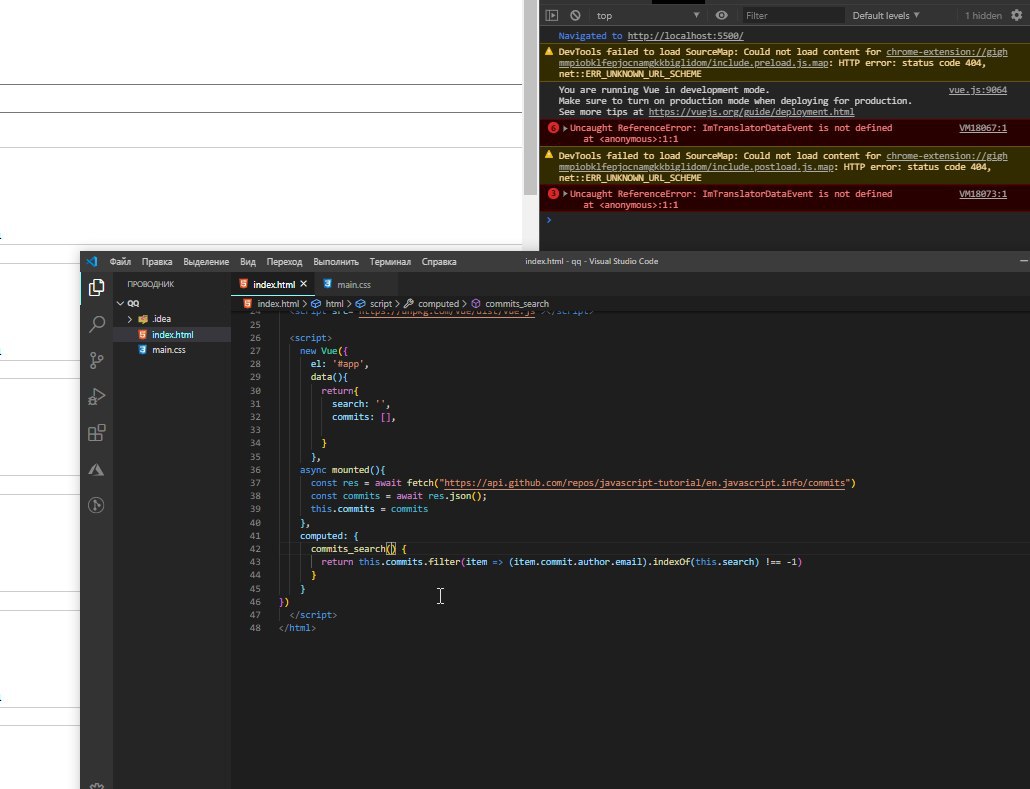Click the 'computed: {' code line
Image resolution: width=1030 pixels, height=789 pixels.
pos(329,535)
